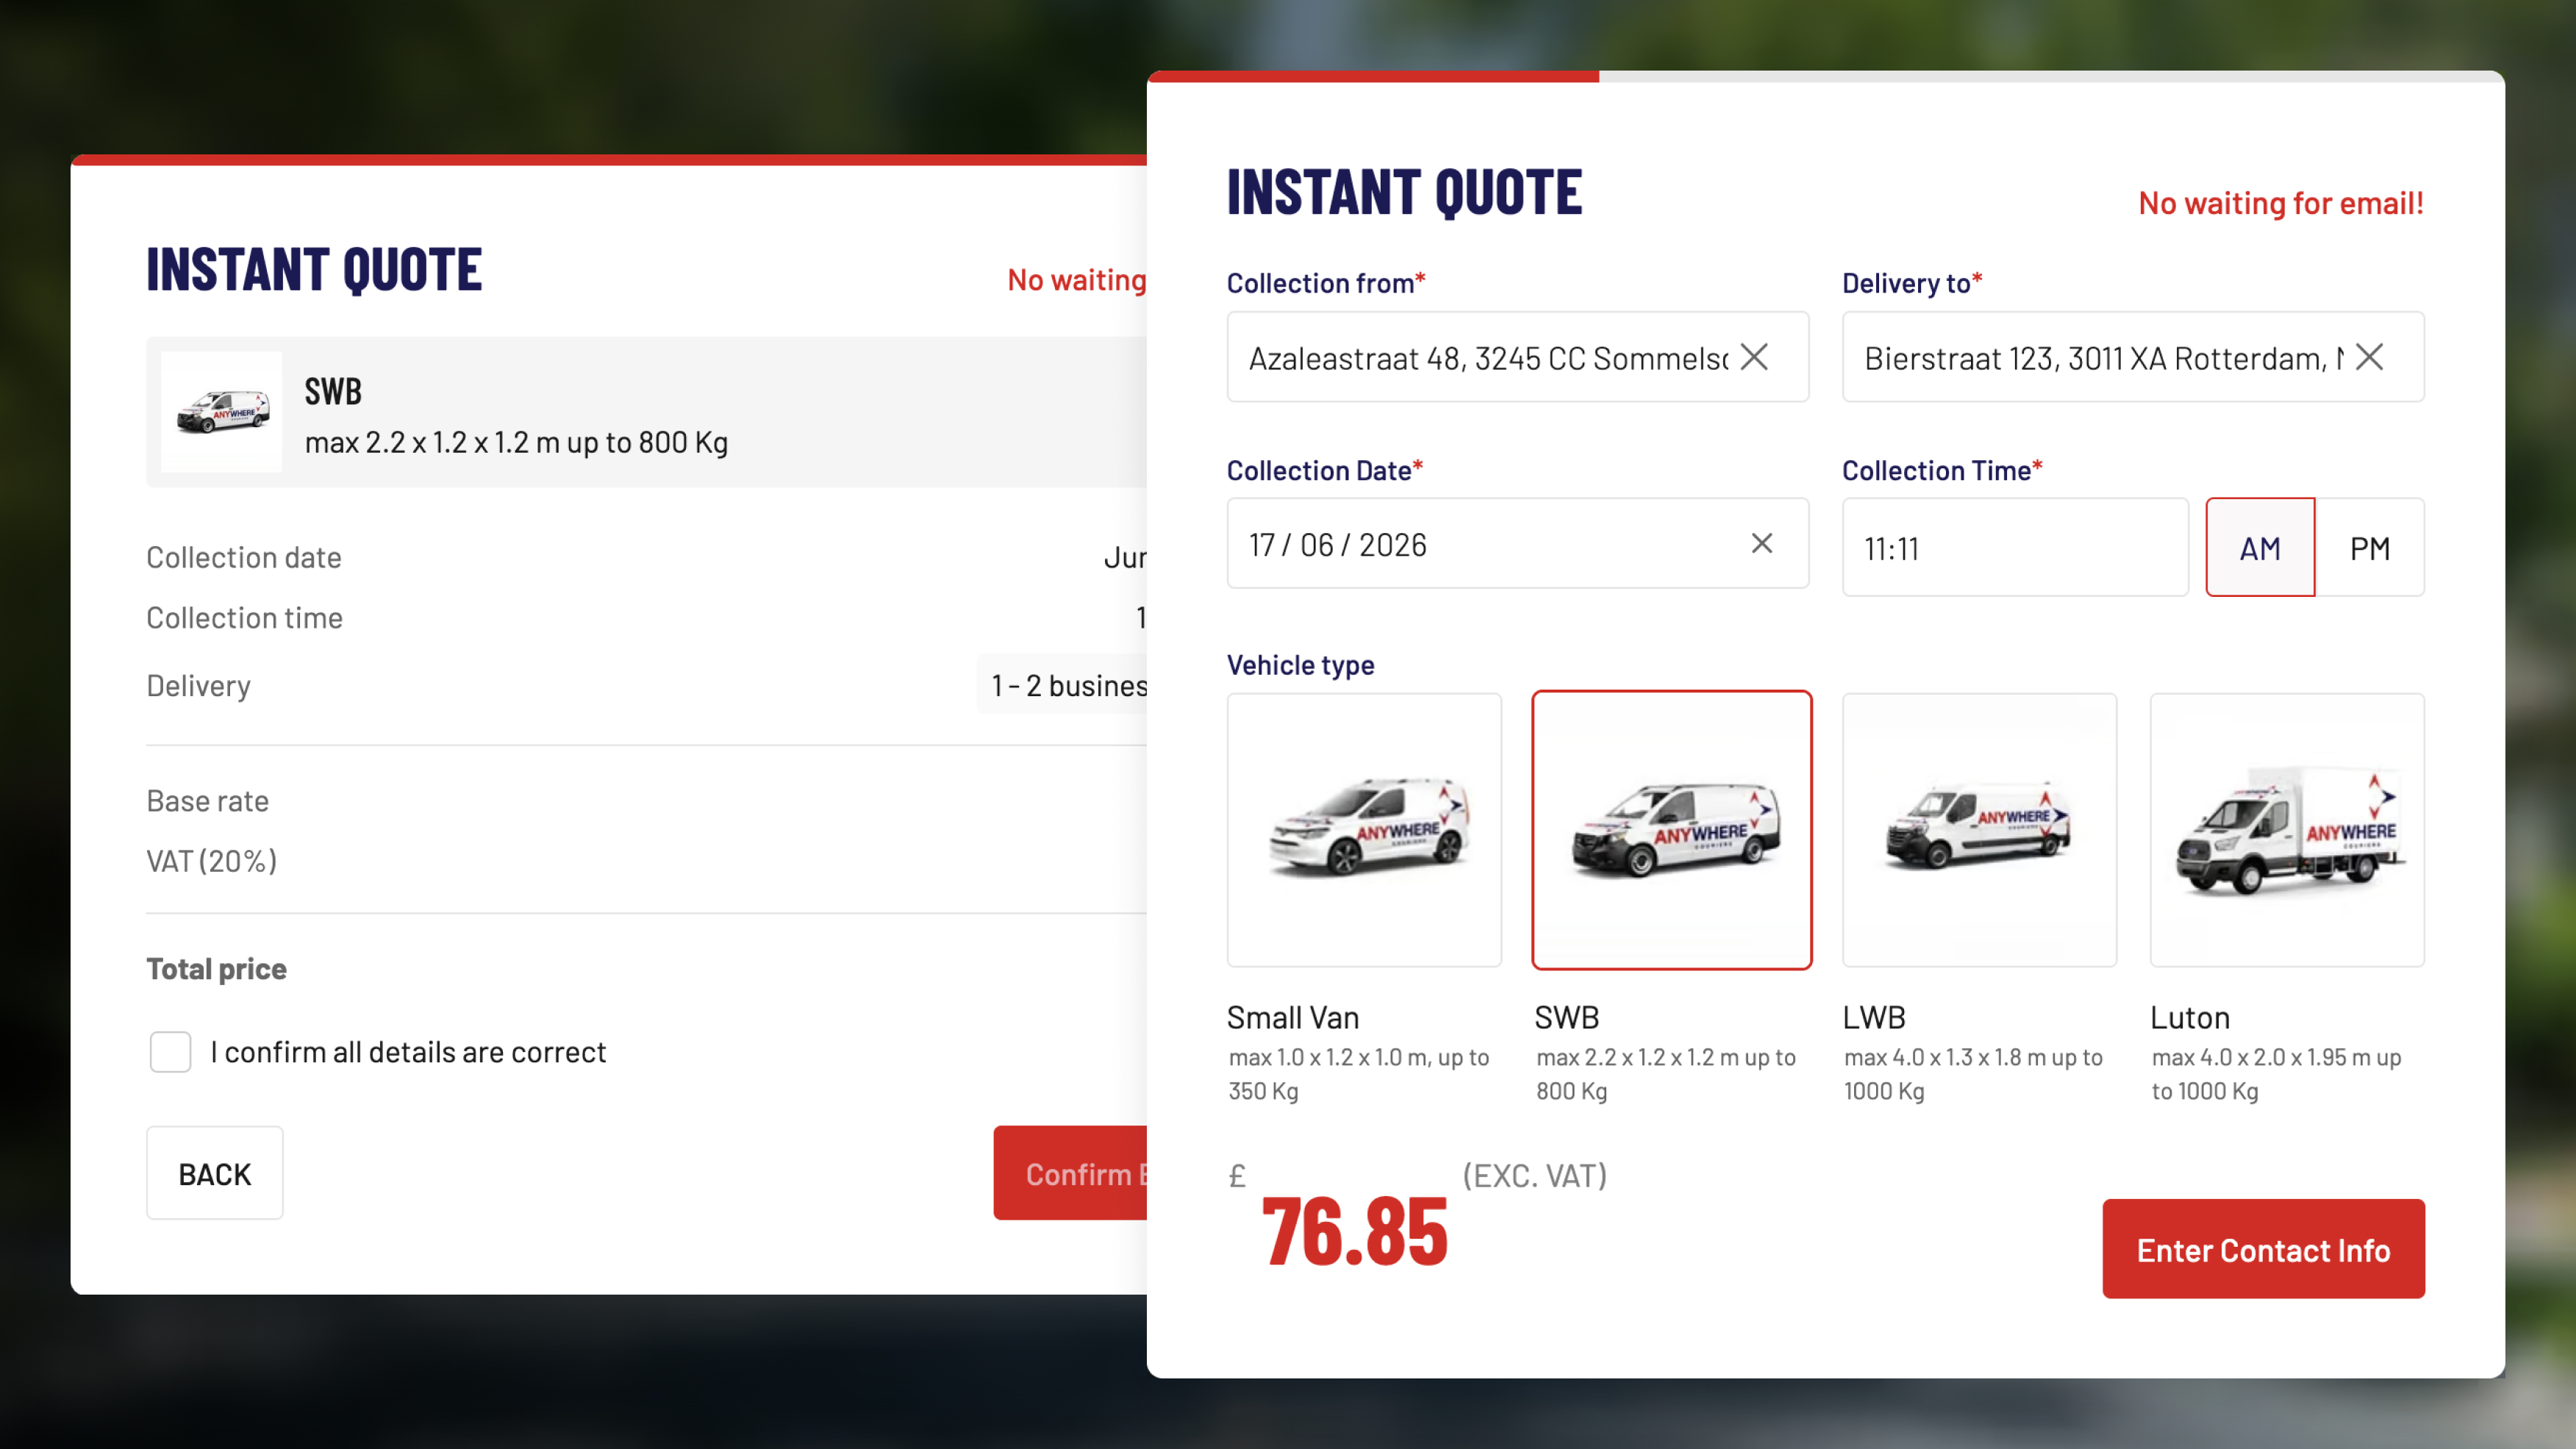Image resolution: width=2576 pixels, height=1449 pixels.
Task: Click 'Luton' vehicle name label
Action: (2190, 1018)
